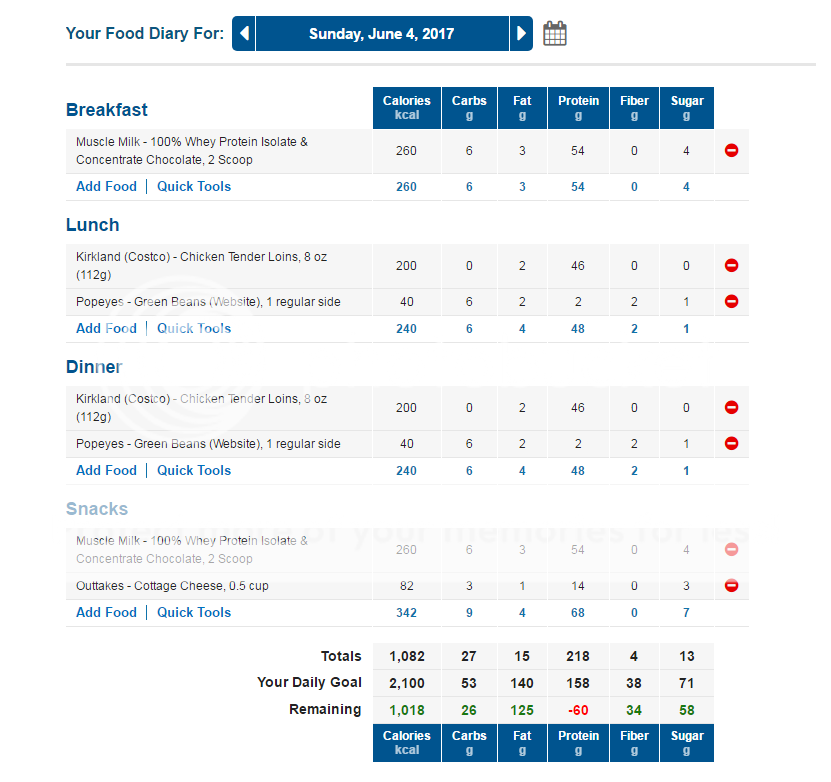The width and height of the screenshot is (831, 782).
Task: Remove Dinner Chicken Tender Loins entry
Action: tap(731, 408)
